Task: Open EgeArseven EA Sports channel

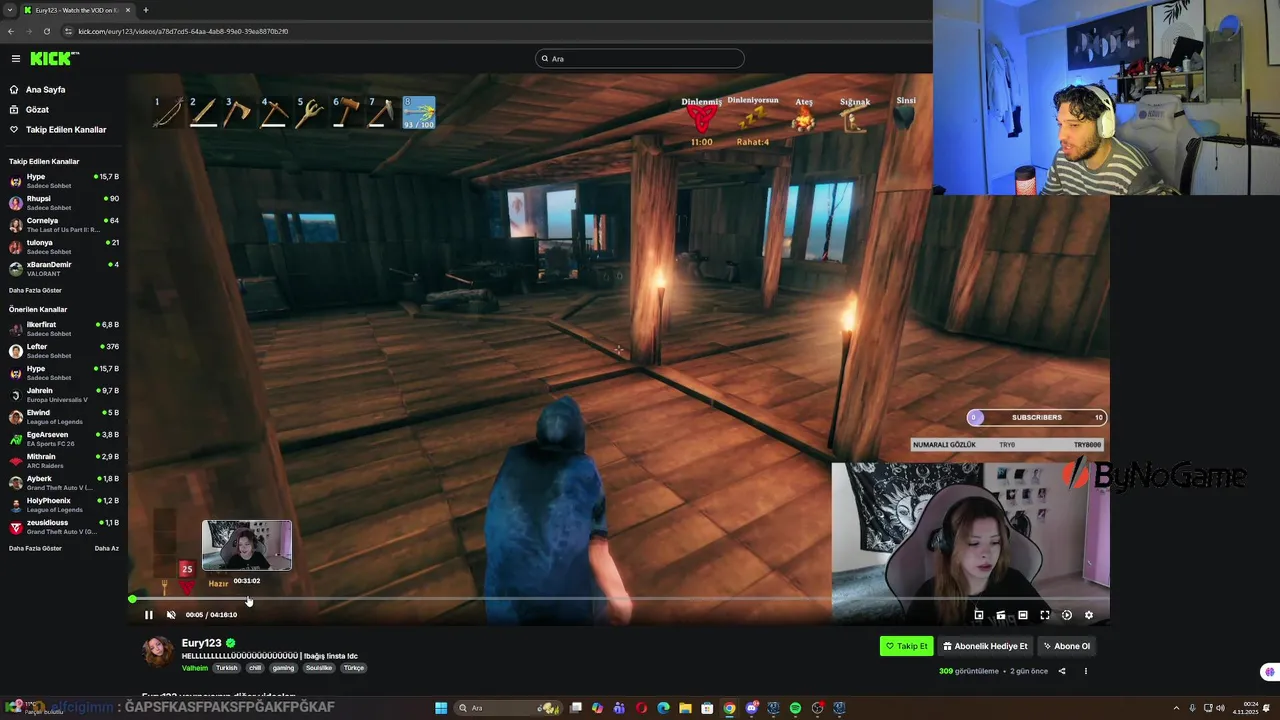Action: click(64, 439)
